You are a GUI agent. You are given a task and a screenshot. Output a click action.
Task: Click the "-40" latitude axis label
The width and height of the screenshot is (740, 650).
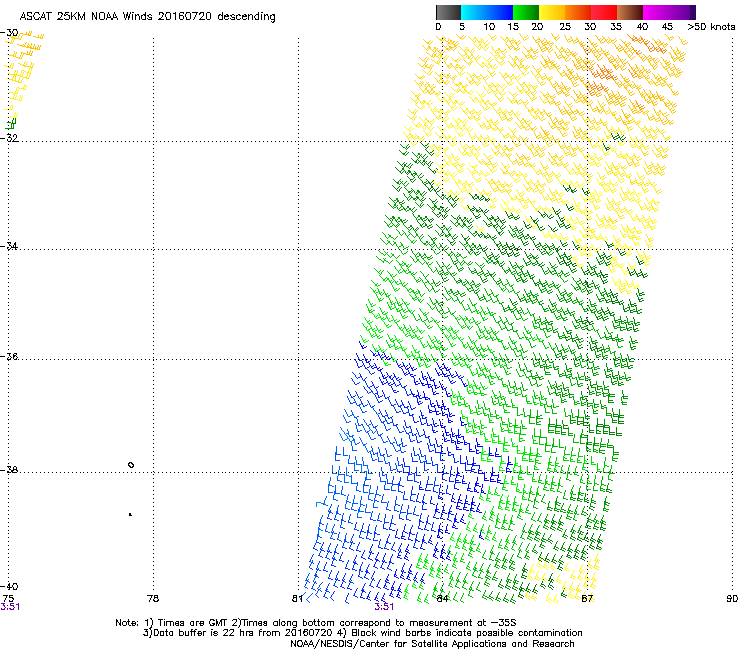pyautogui.click(x=9, y=586)
